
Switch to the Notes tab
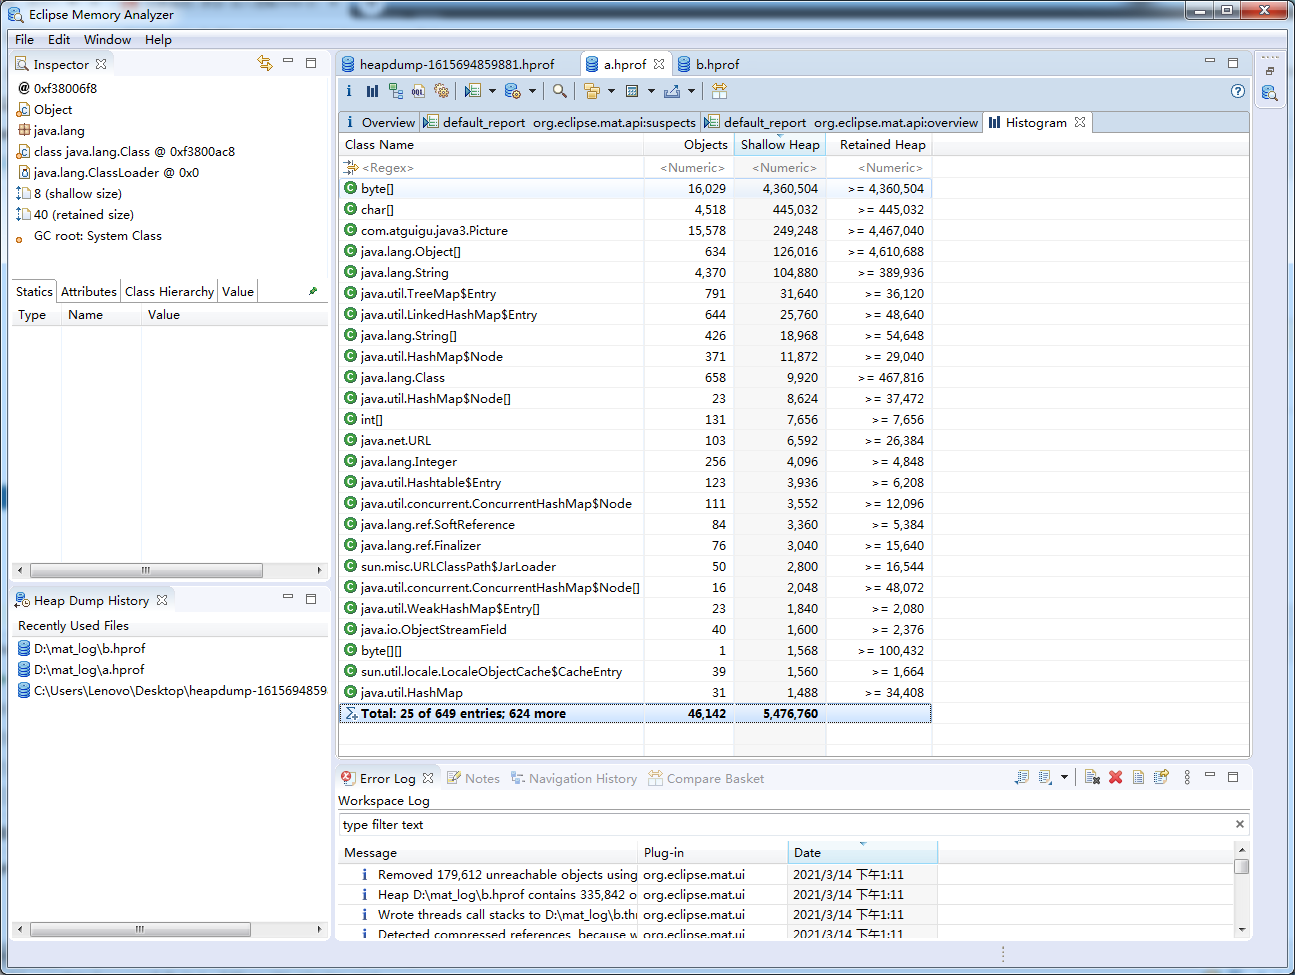coord(473,778)
